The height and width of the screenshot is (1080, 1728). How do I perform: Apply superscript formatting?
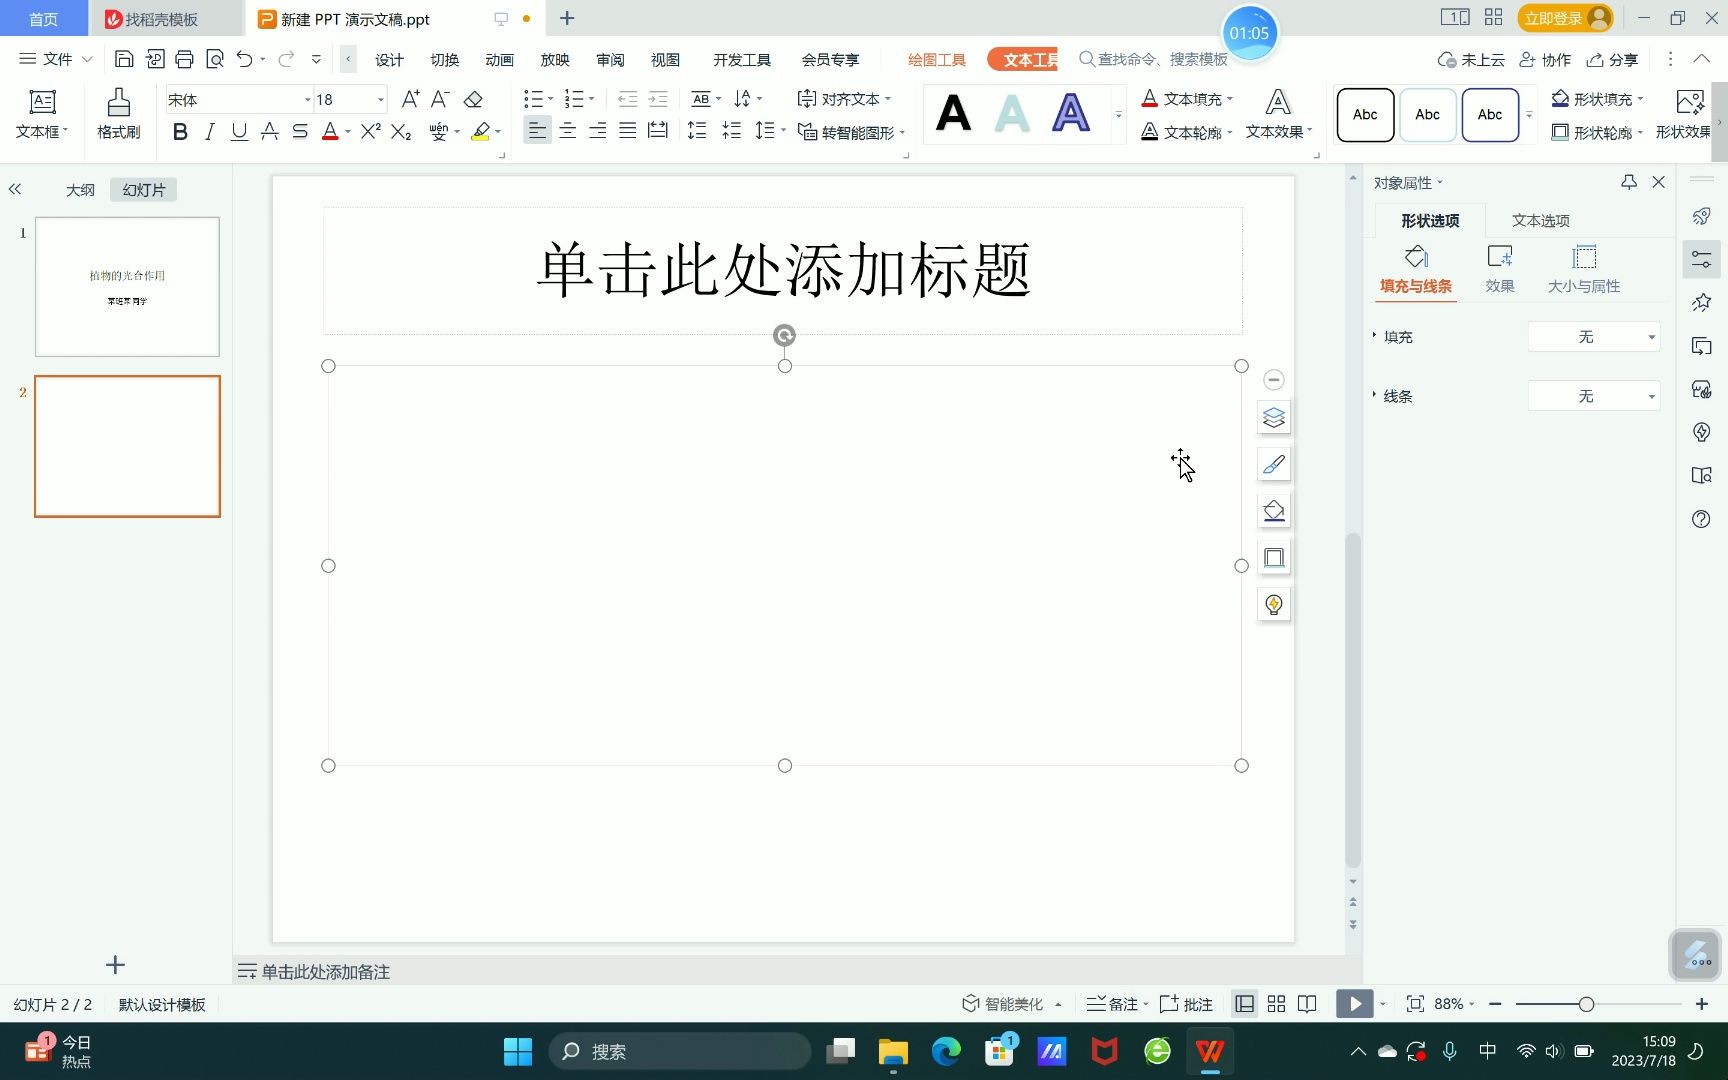coord(370,131)
